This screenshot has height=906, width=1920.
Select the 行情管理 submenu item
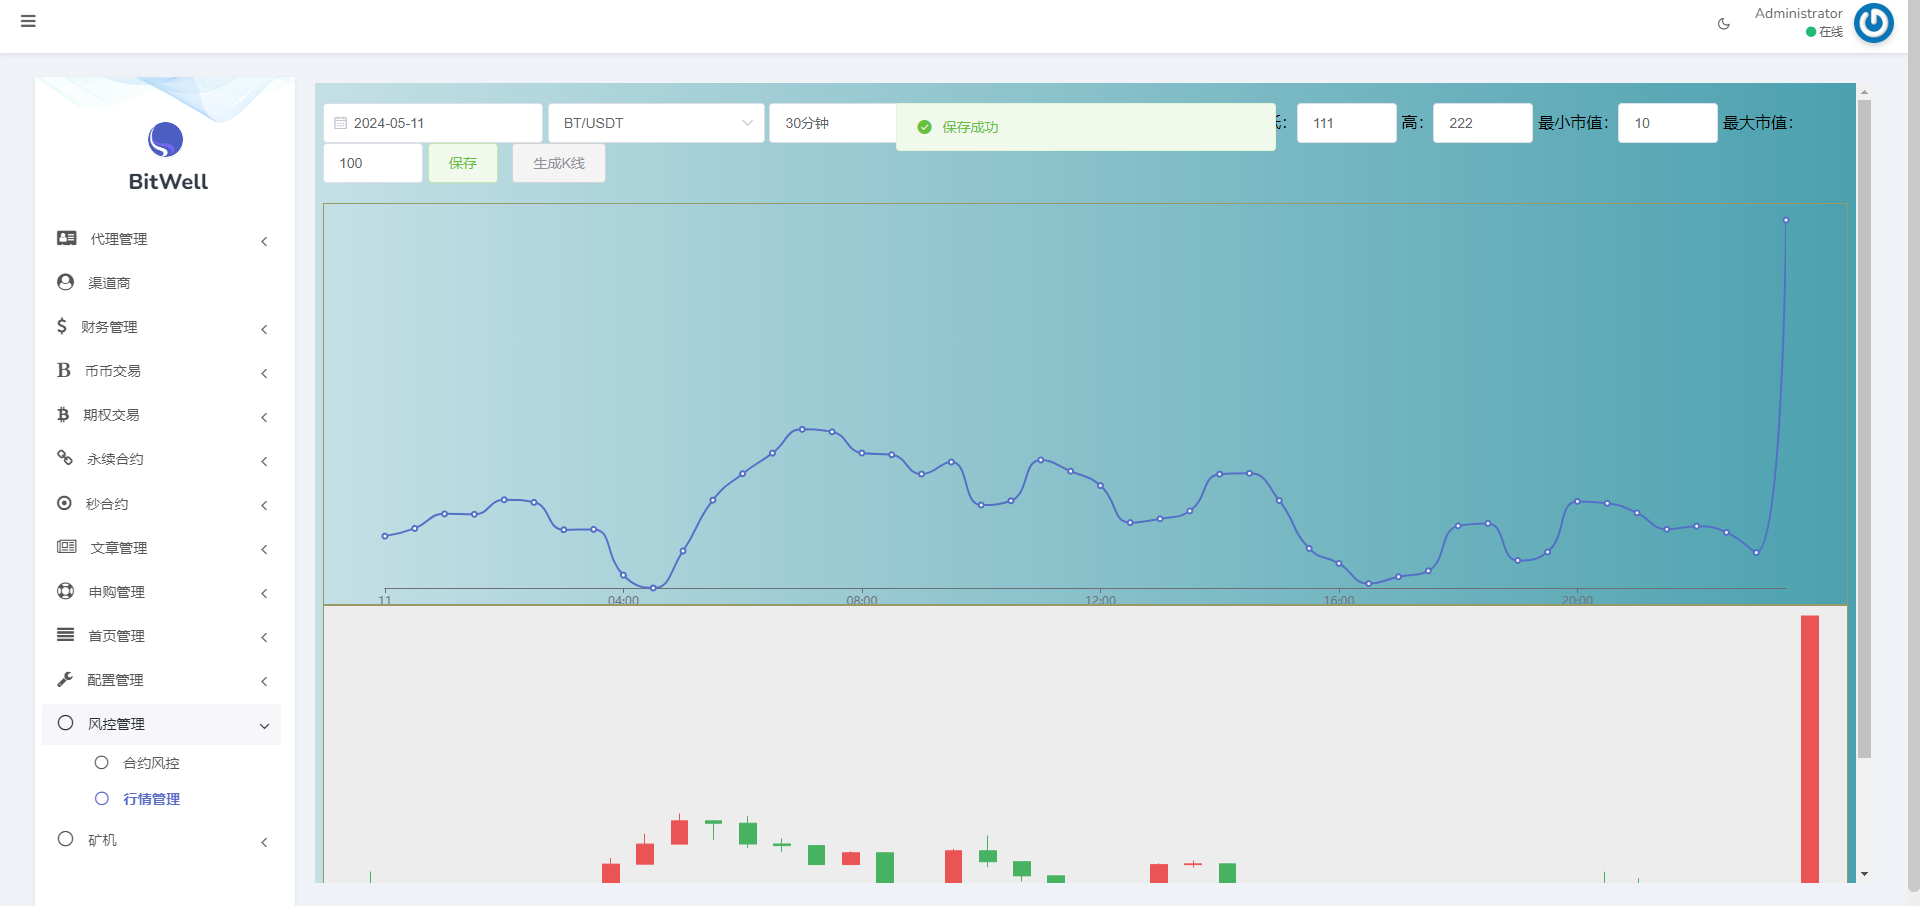[151, 799]
